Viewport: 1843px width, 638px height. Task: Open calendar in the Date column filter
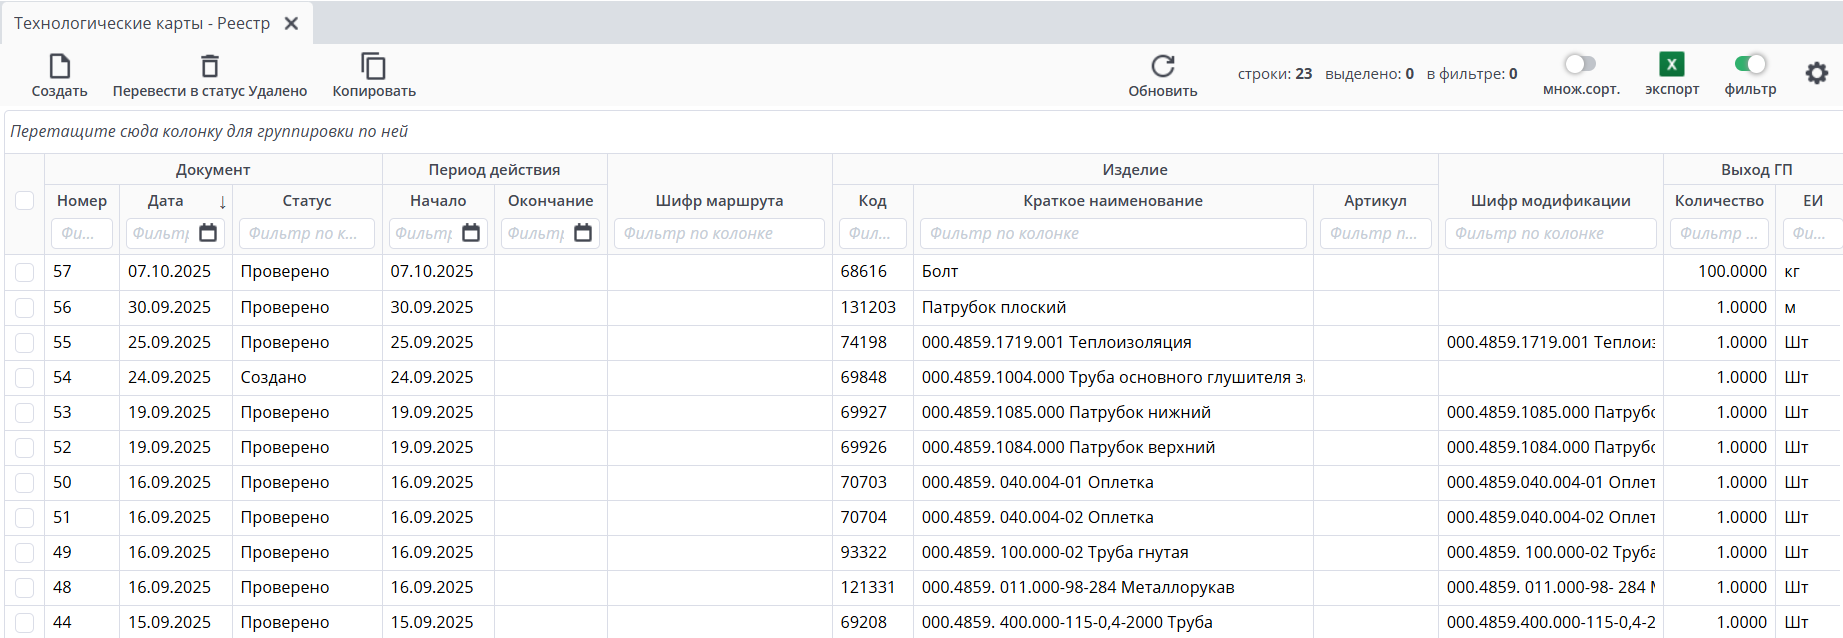(x=208, y=233)
